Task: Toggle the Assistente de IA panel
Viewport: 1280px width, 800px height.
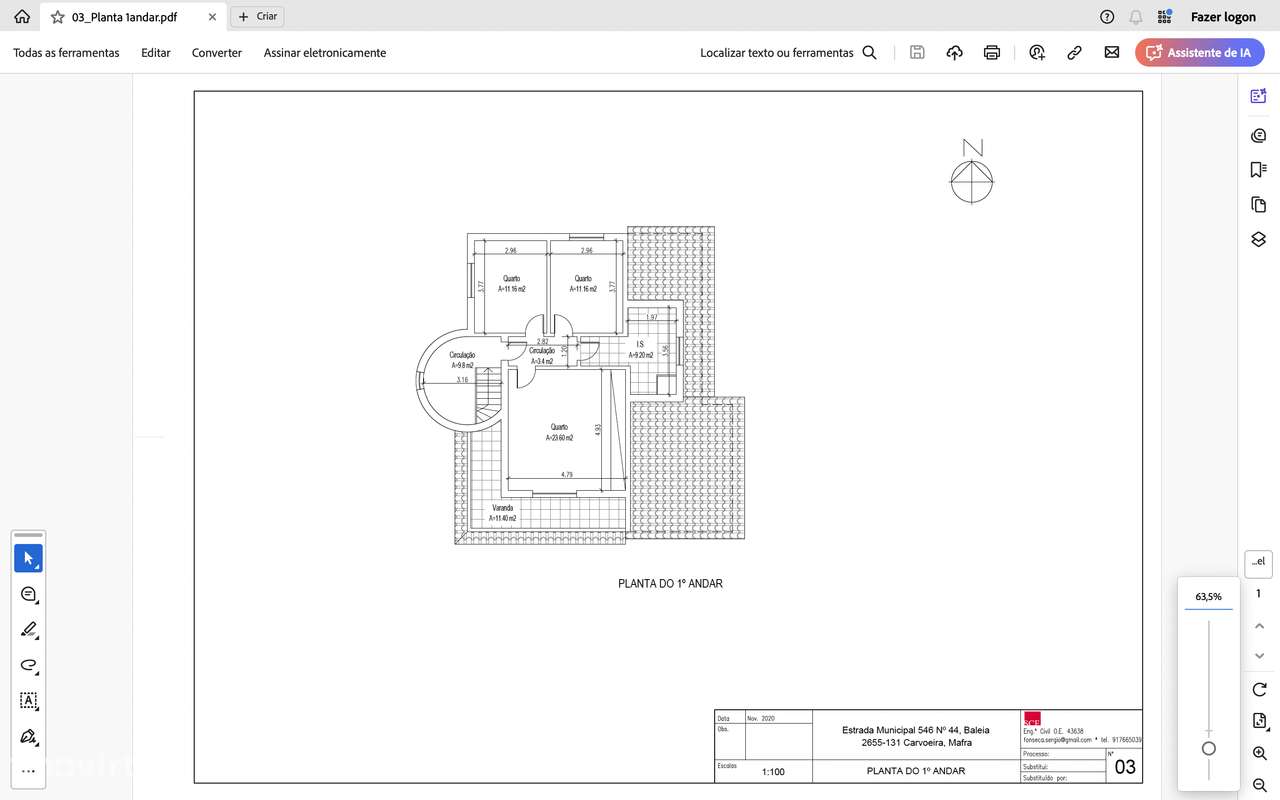Action: pyautogui.click(x=1199, y=52)
